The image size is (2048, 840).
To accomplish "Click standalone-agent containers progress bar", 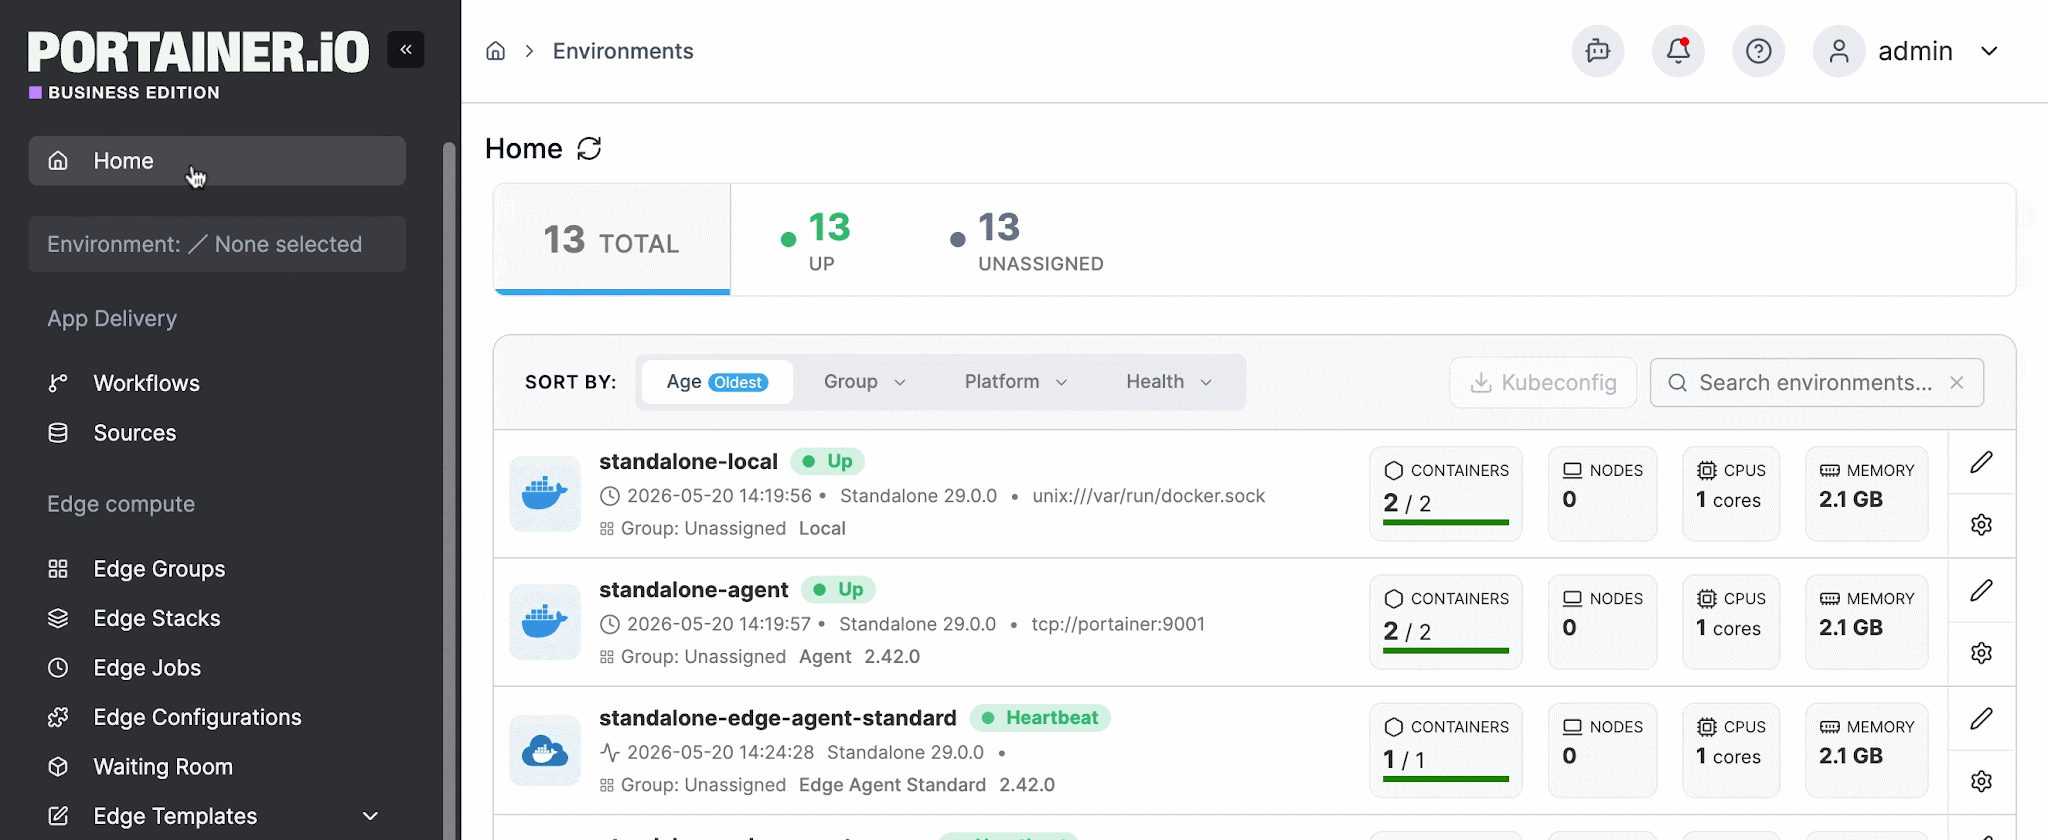I will (x=1446, y=650).
